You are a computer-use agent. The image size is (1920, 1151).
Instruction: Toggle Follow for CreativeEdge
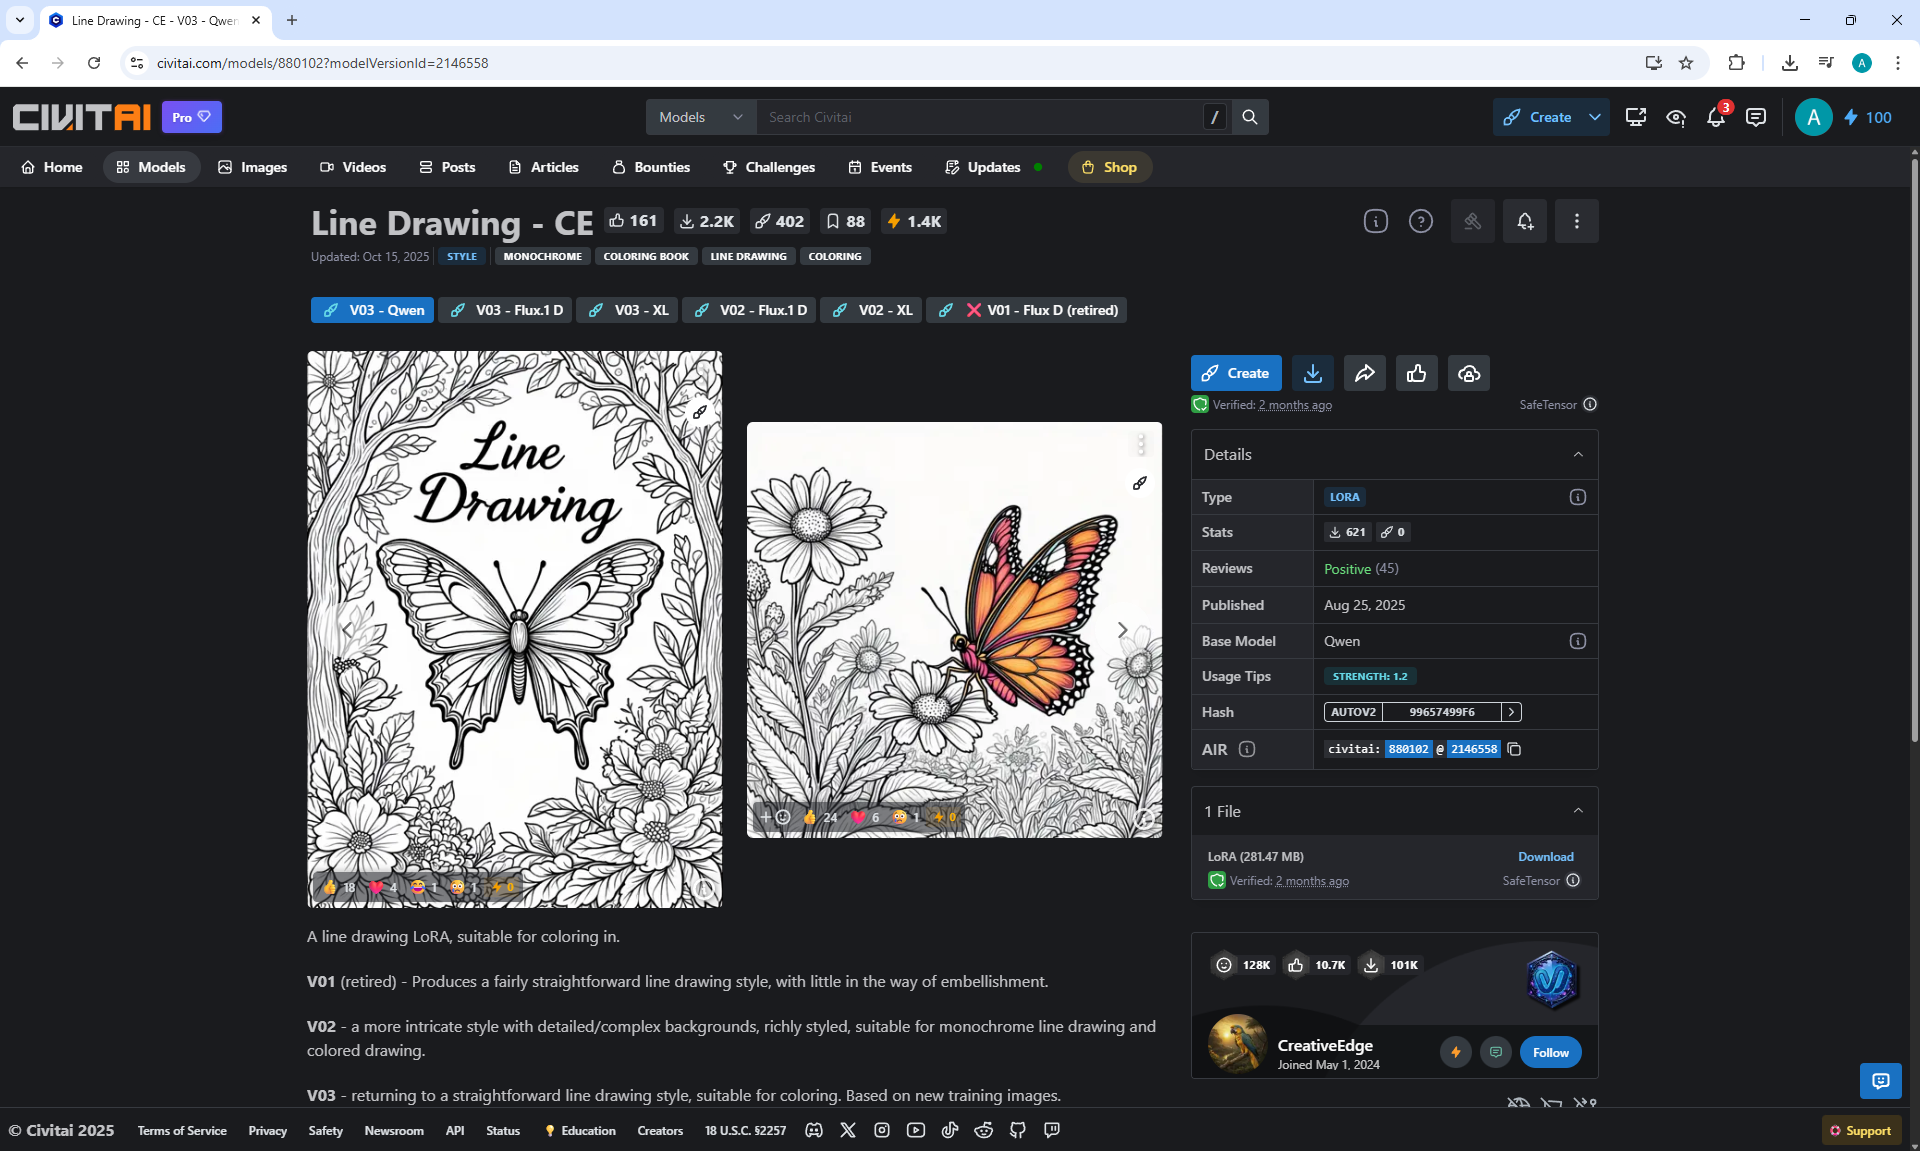pos(1550,1052)
